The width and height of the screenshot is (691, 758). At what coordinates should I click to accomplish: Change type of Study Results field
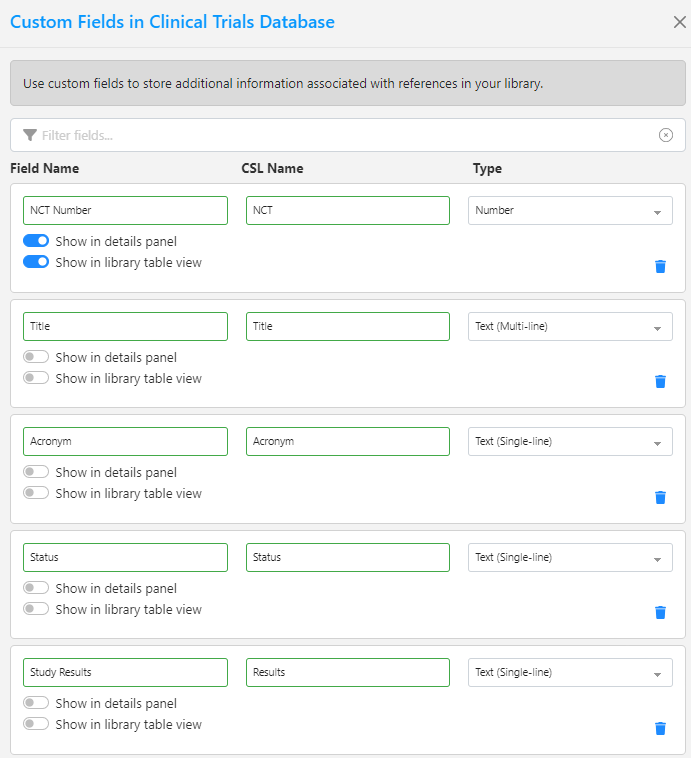tap(570, 672)
